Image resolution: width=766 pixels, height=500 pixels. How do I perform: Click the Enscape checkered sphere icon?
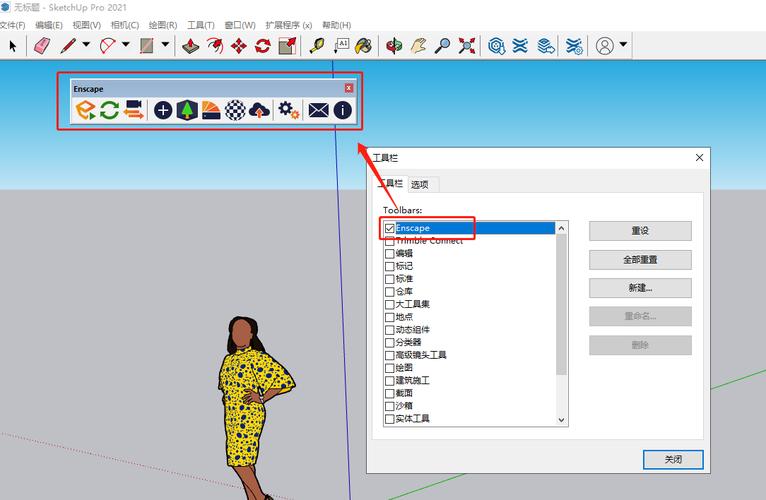pos(235,110)
